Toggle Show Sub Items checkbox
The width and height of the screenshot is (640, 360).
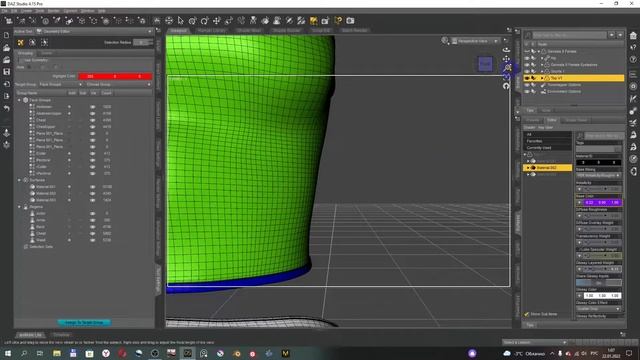527,314
